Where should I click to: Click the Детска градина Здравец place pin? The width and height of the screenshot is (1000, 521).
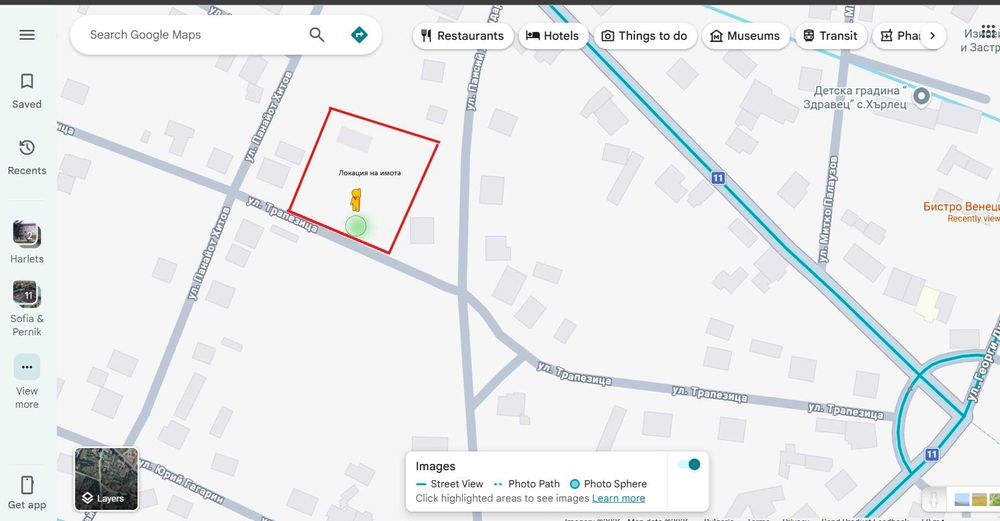[921, 96]
